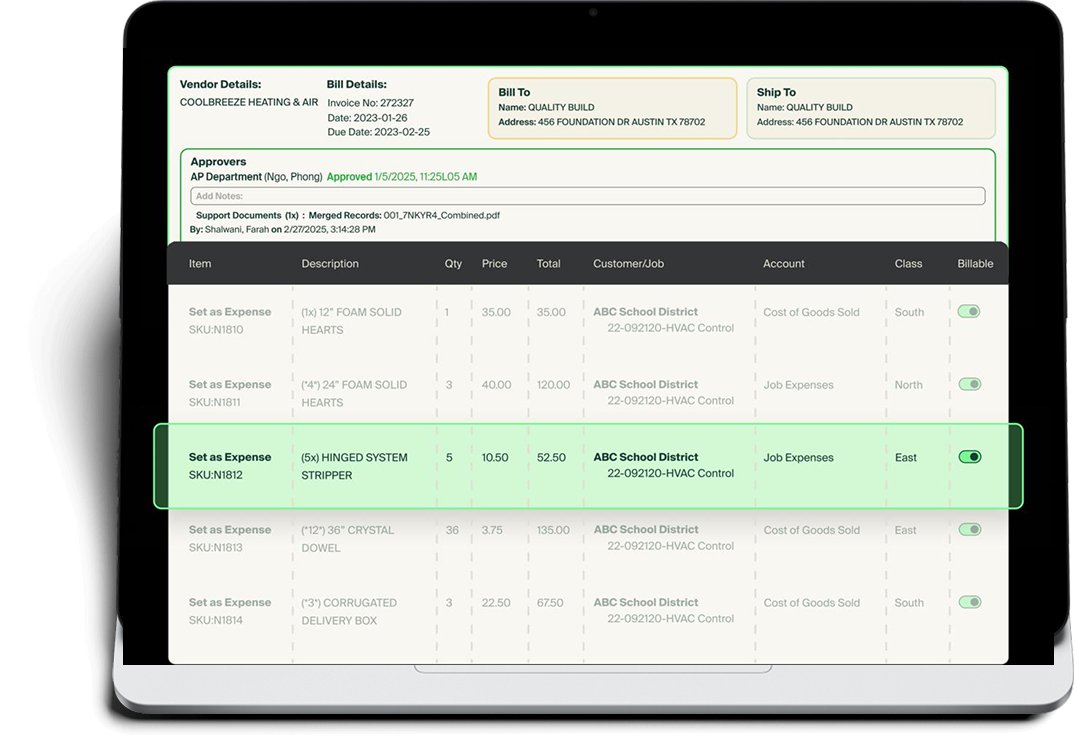Select Class 'North' in SKU:N1811 row
The width and height of the screenshot is (1075, 739).
908,385
